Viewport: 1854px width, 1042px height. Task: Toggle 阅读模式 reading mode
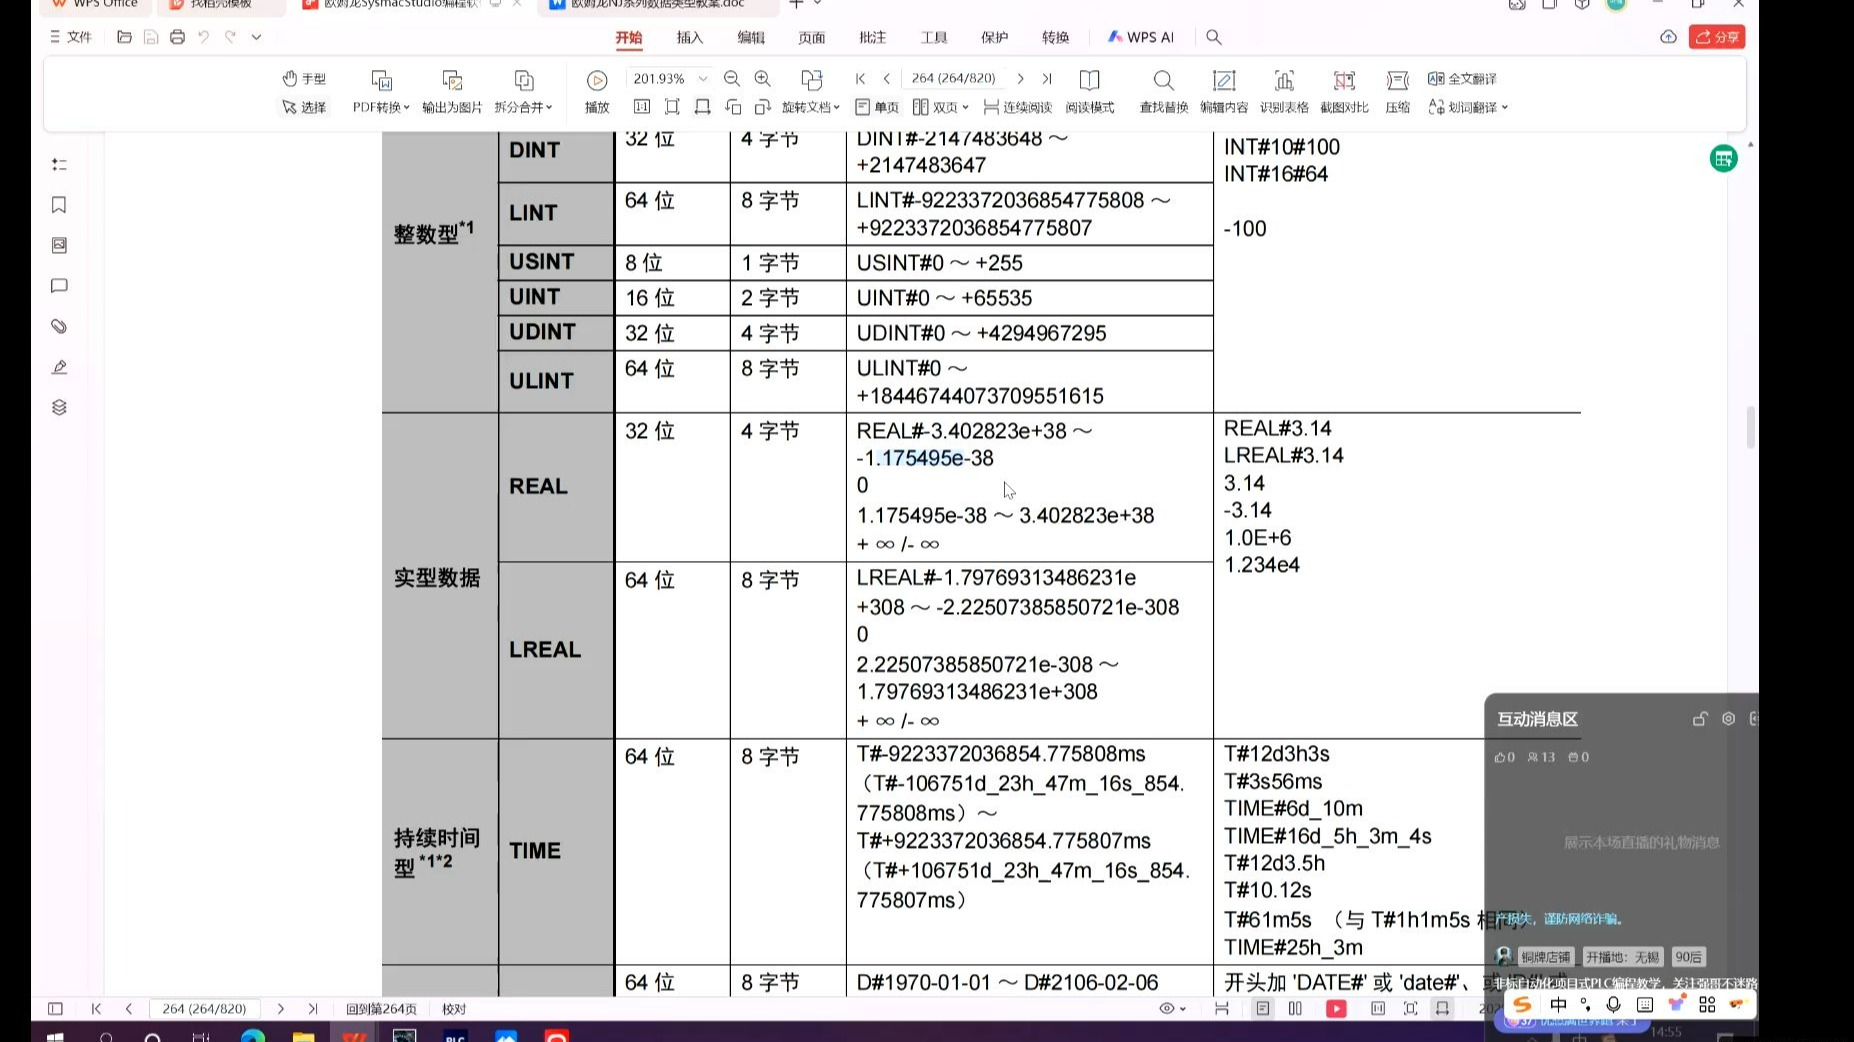click(1089, 92)
